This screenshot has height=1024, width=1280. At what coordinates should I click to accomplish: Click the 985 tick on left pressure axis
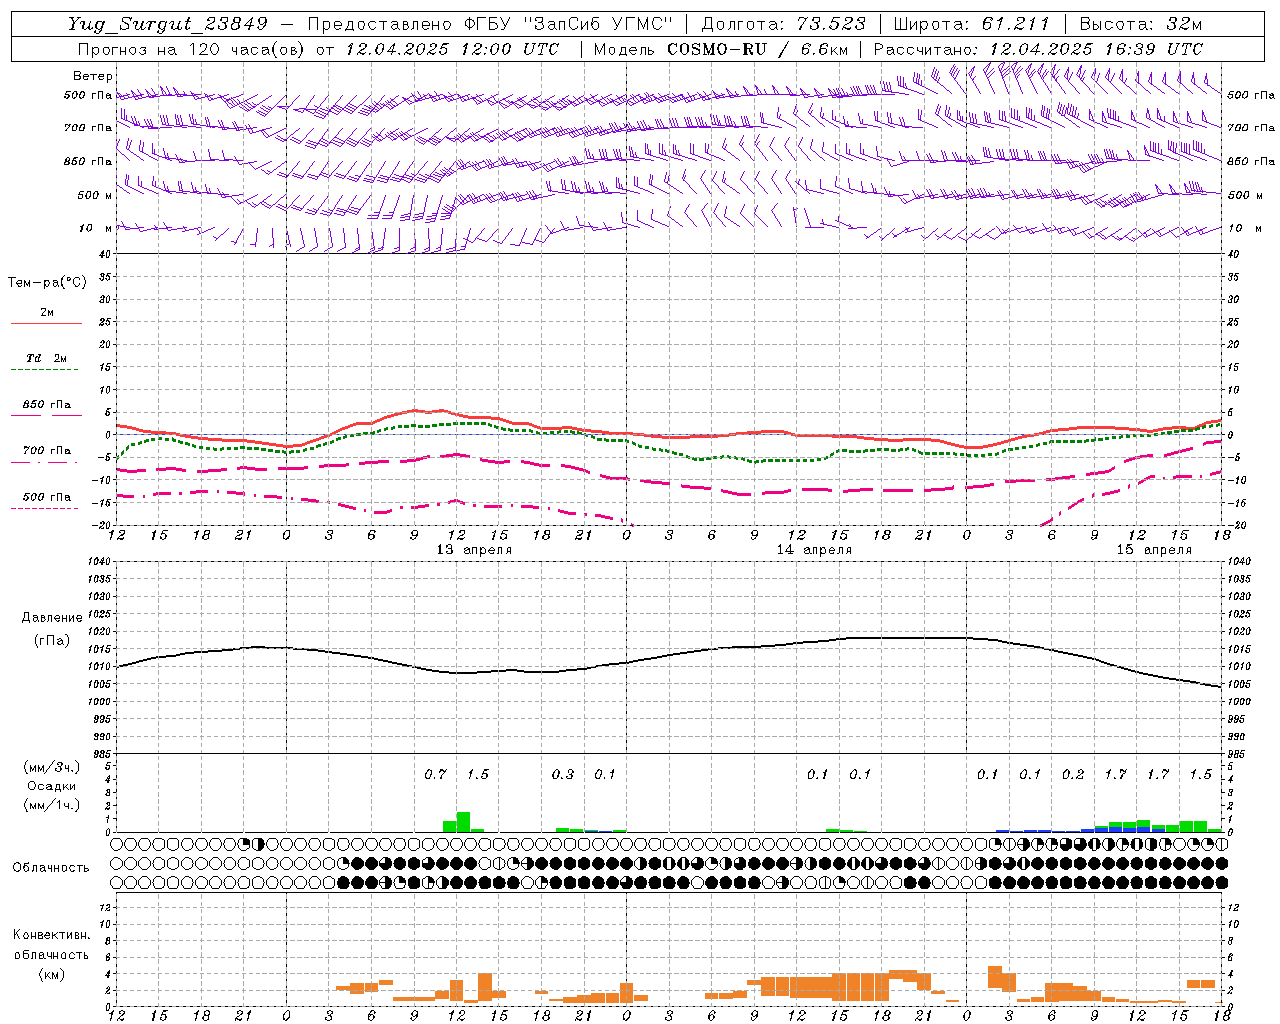pos(102,754)
